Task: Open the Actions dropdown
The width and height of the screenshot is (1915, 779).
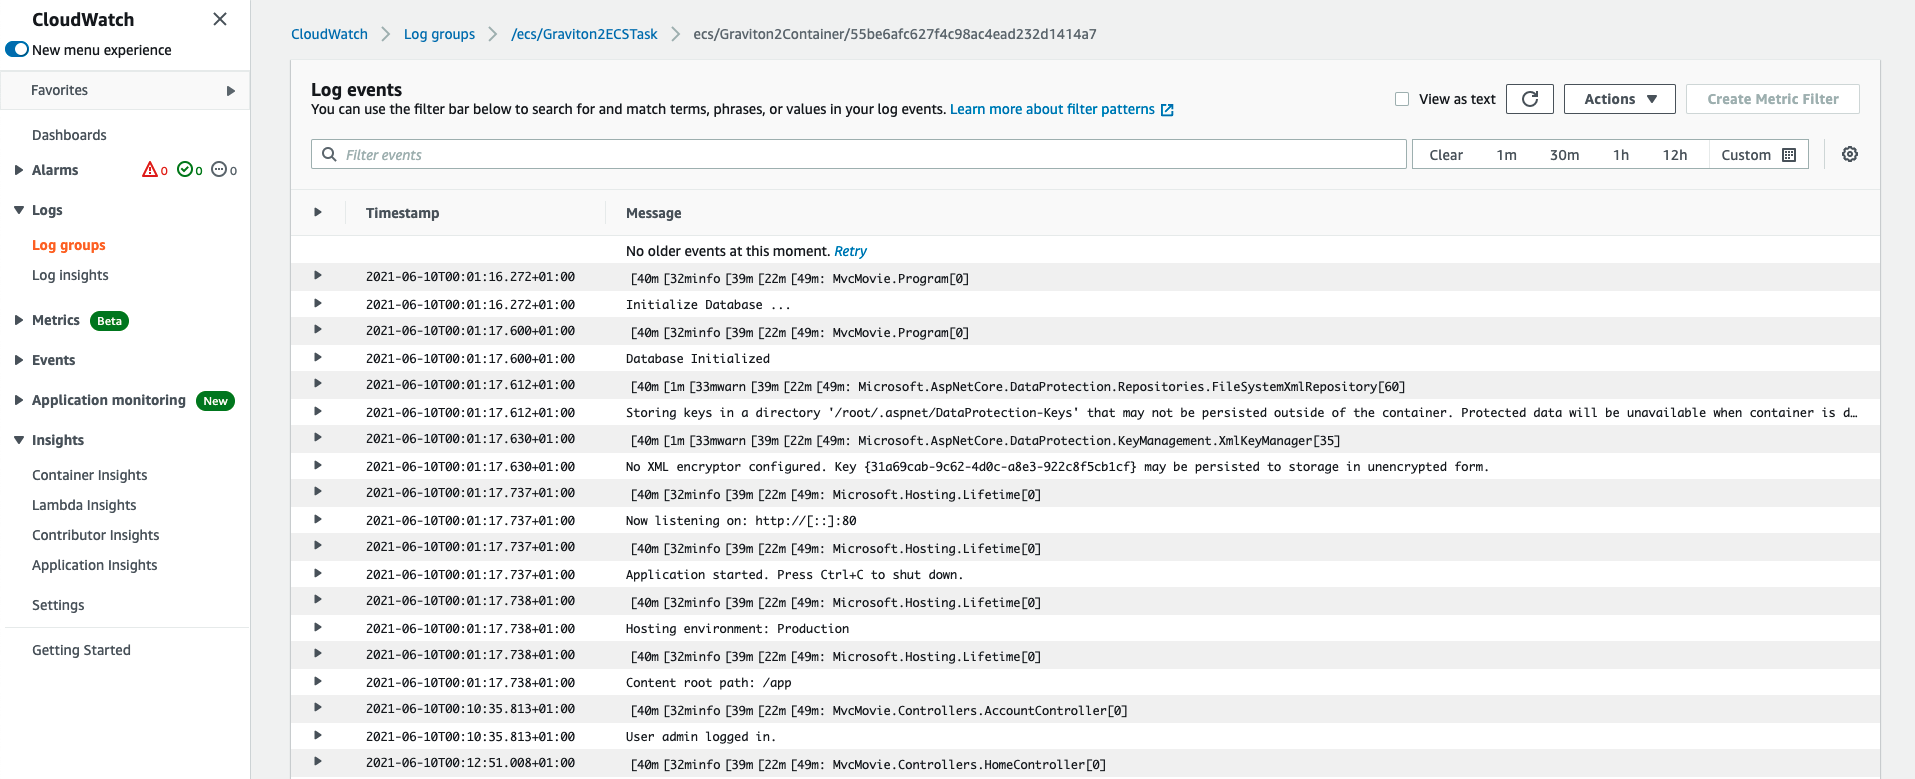Action: [x=1620, y=99]
